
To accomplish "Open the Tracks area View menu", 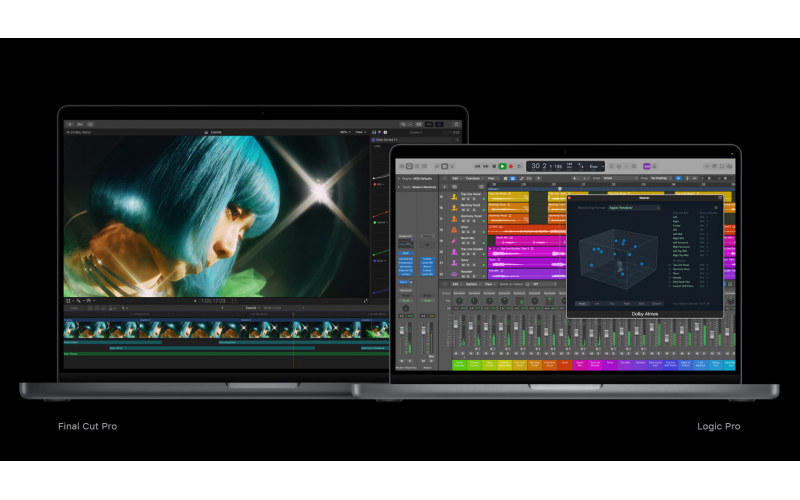I will click(493, 179).
